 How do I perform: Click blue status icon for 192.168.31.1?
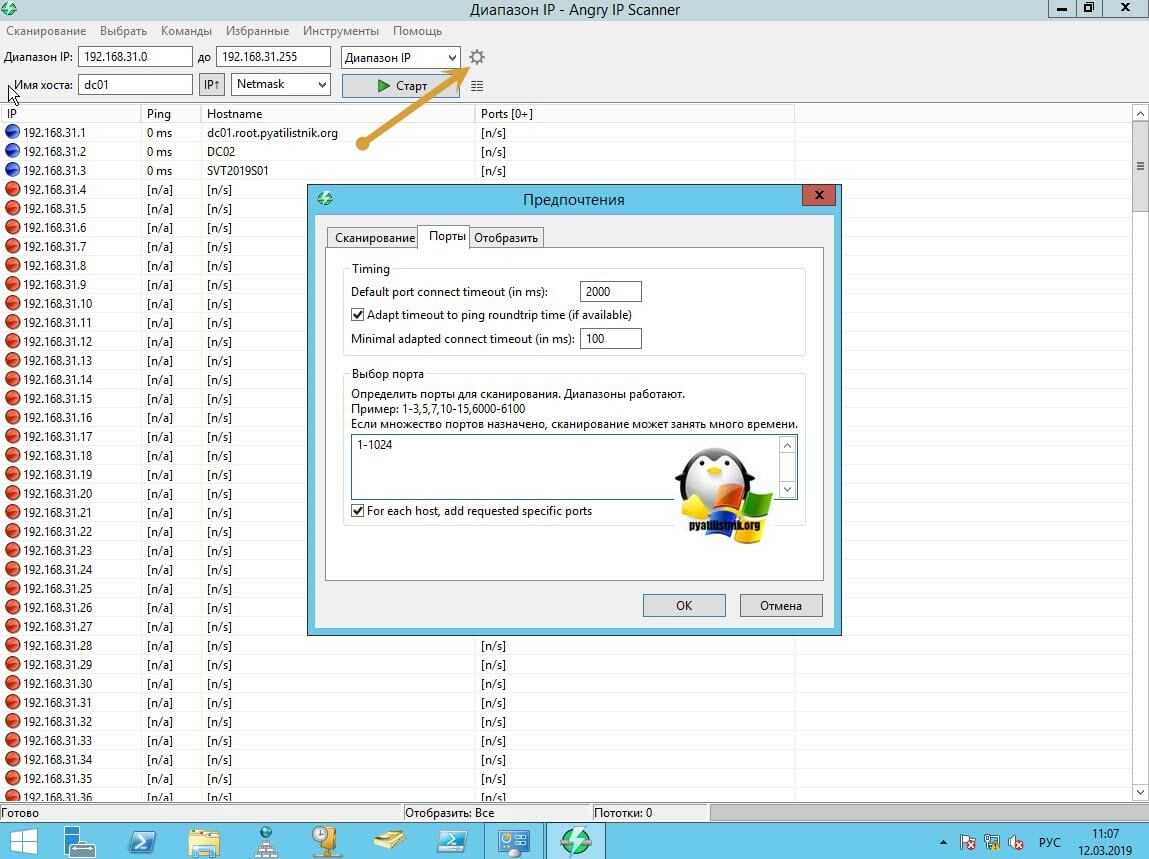coord(12,132)
